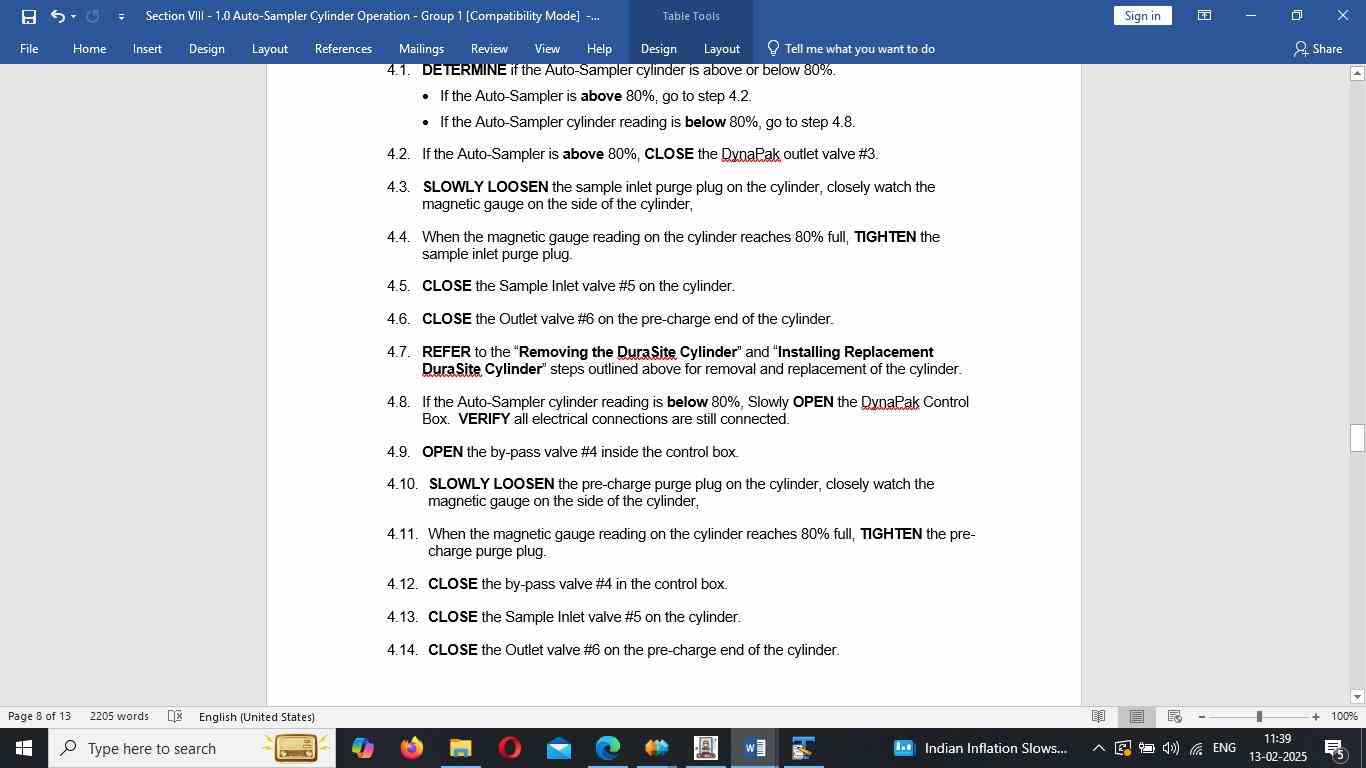The width and height of the screenshot is (1366, 768).
Task: Open the Layout tab next to References
Action: click(269, 48)
